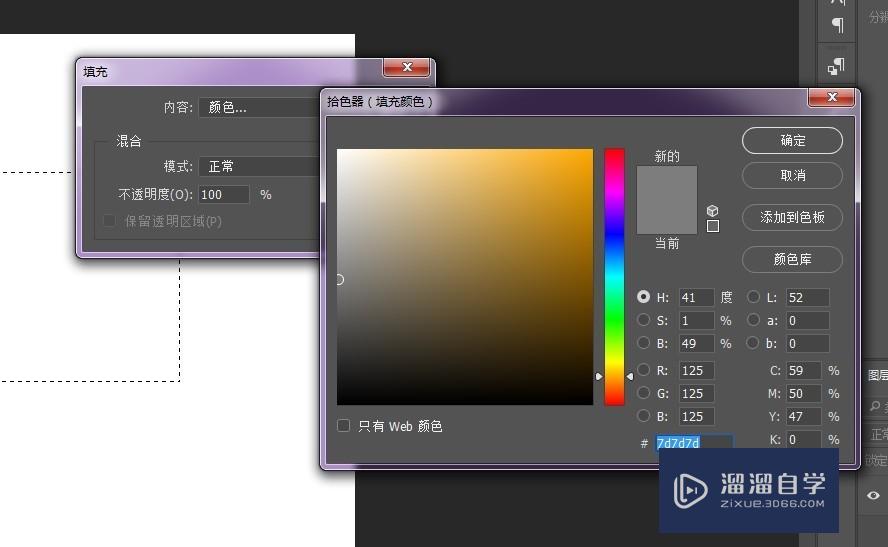Screen dimensions: 888x547
Task: Click the G value field 125
Action: coord(697,394)
